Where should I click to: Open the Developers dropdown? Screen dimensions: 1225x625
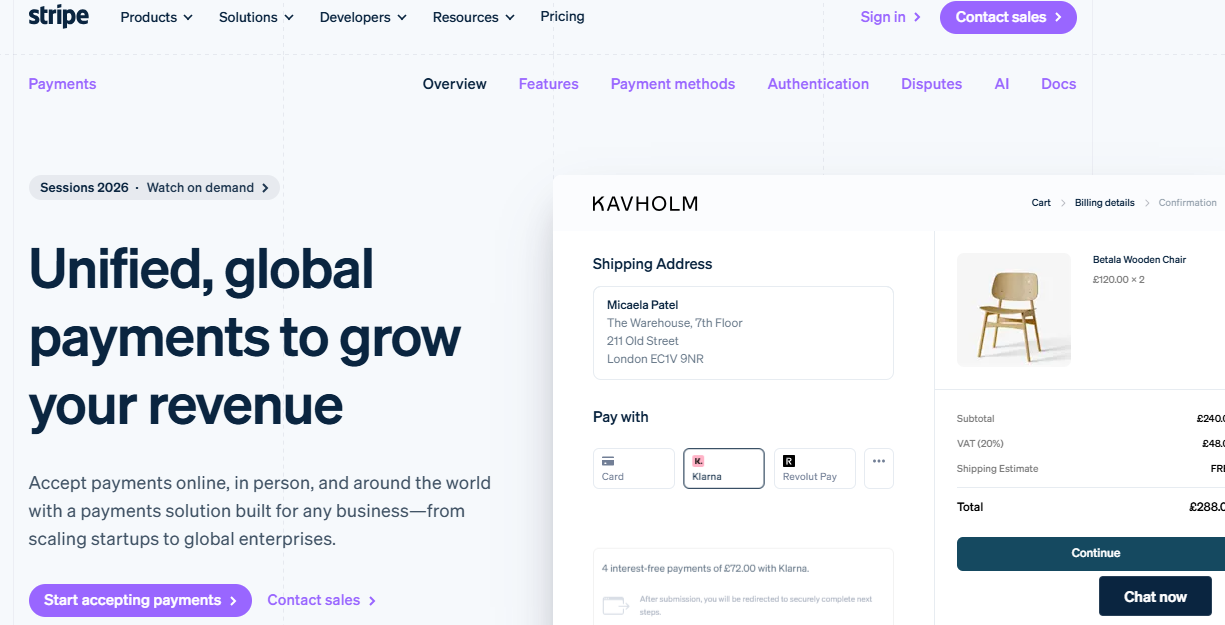pyautogui.click(x=364, y=17)
